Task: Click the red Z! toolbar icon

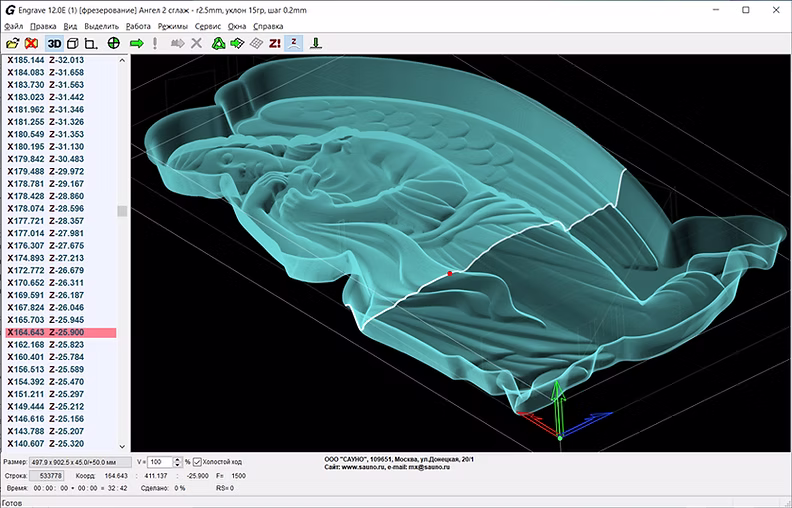Action: [275, 44]
